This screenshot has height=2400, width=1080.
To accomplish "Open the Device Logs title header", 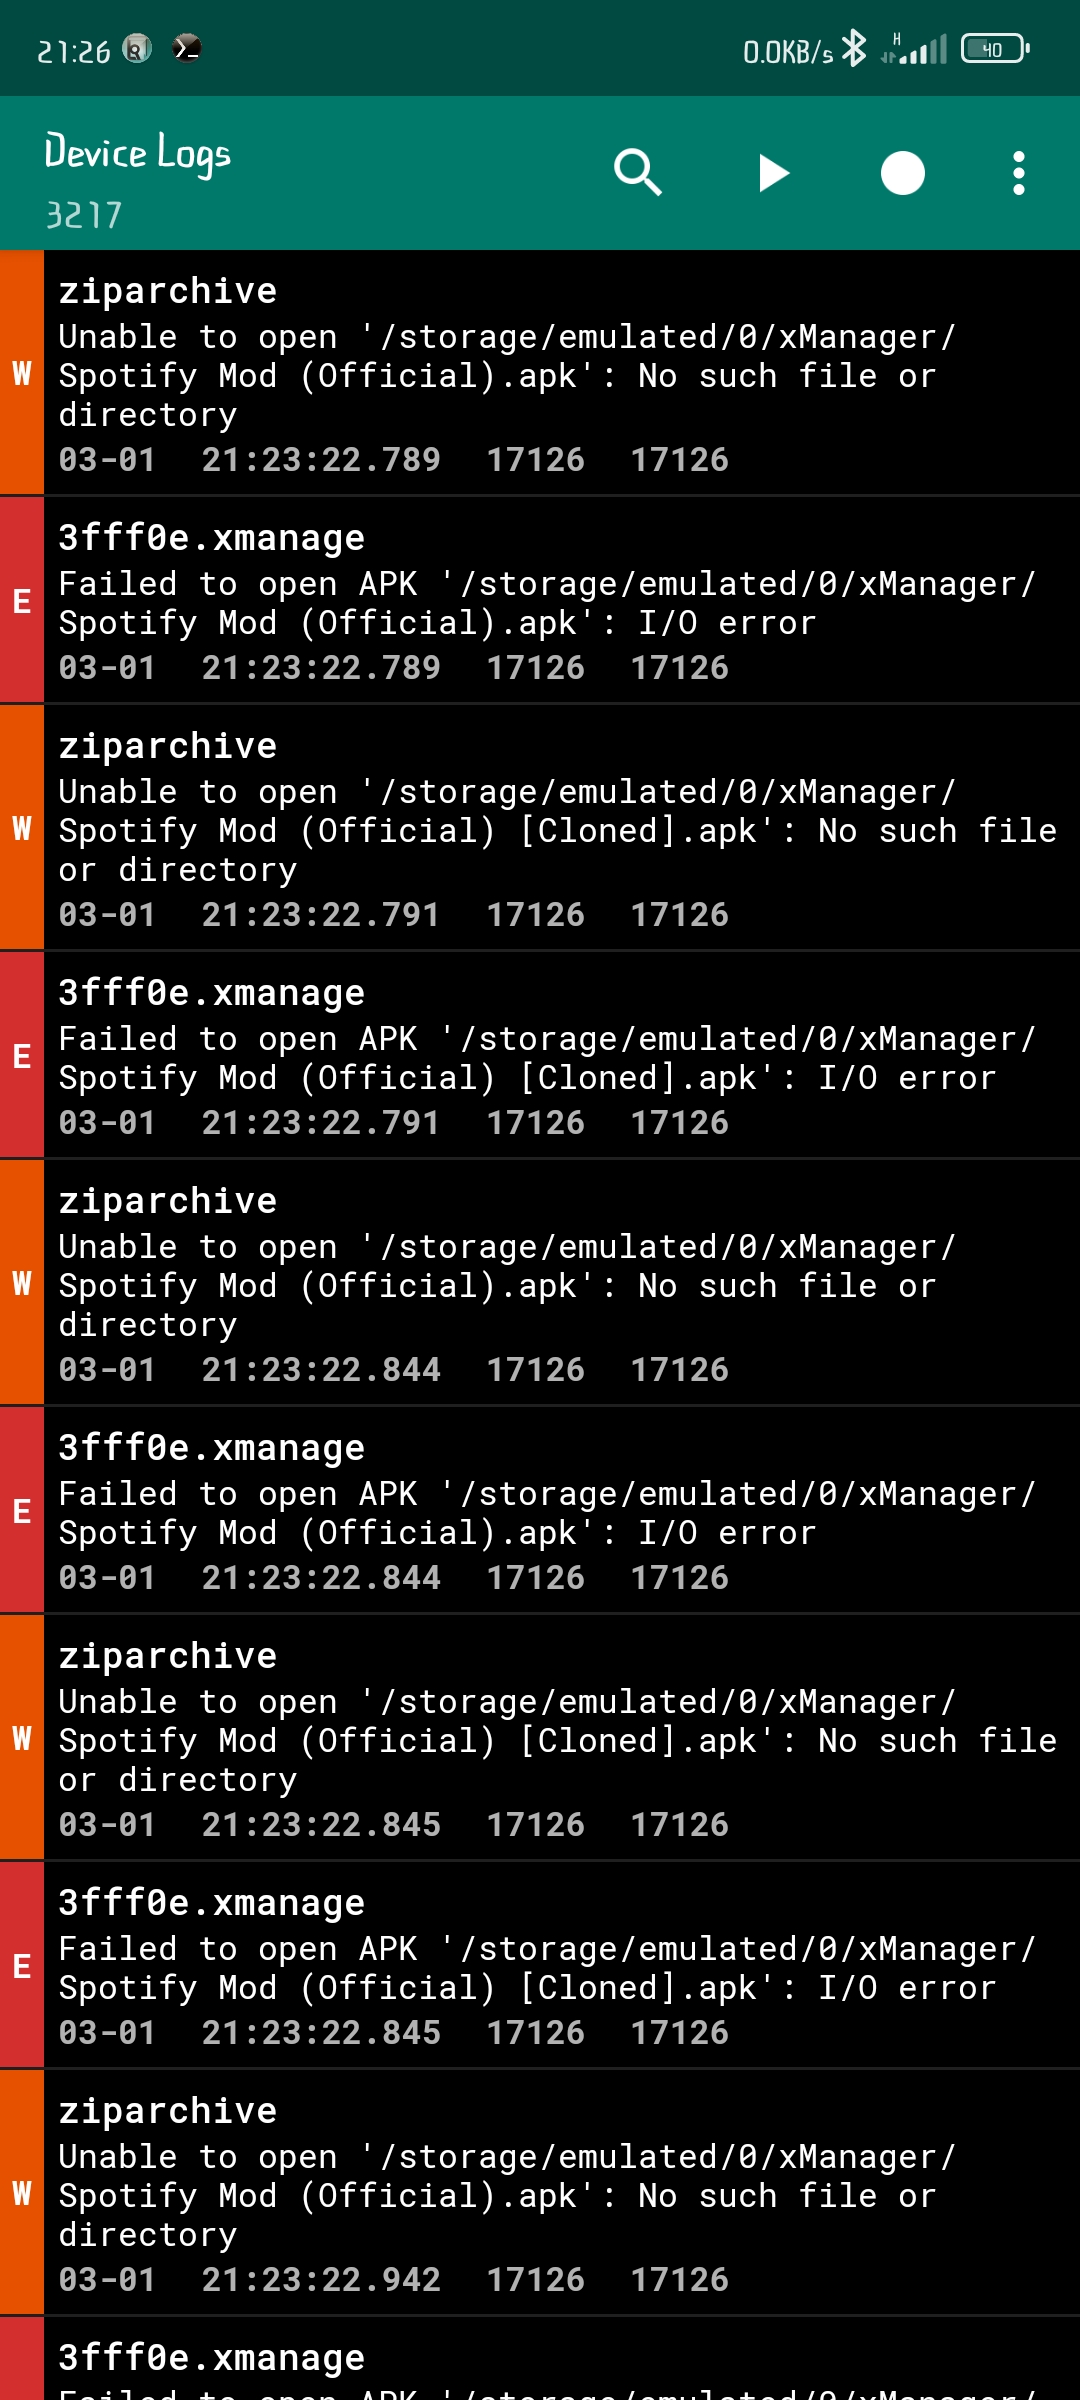I will [137, 152].
